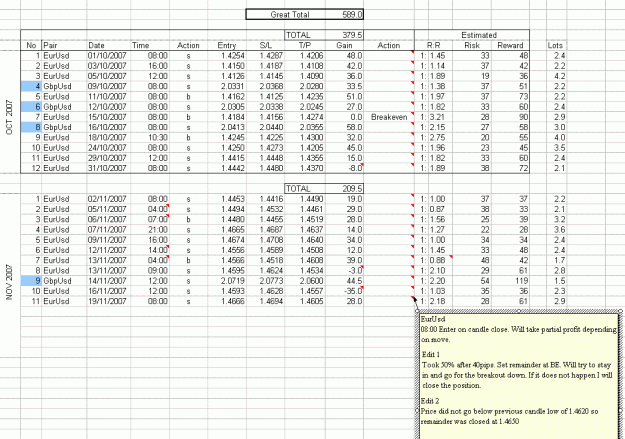The image size is (625, 439).
Task: Select gain cell showing -8.0
Action: pyautogui.click(x=344, y=168)
